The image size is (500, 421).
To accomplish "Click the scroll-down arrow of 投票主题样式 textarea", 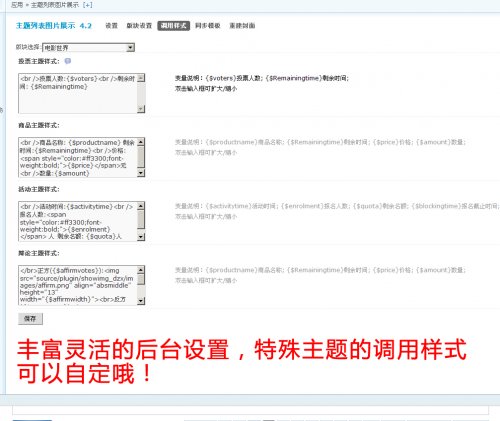I will [141, 109].
